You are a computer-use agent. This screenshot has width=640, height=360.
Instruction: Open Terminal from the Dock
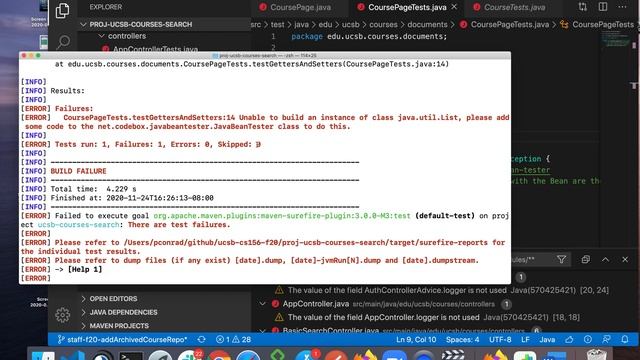pos(131,356)
